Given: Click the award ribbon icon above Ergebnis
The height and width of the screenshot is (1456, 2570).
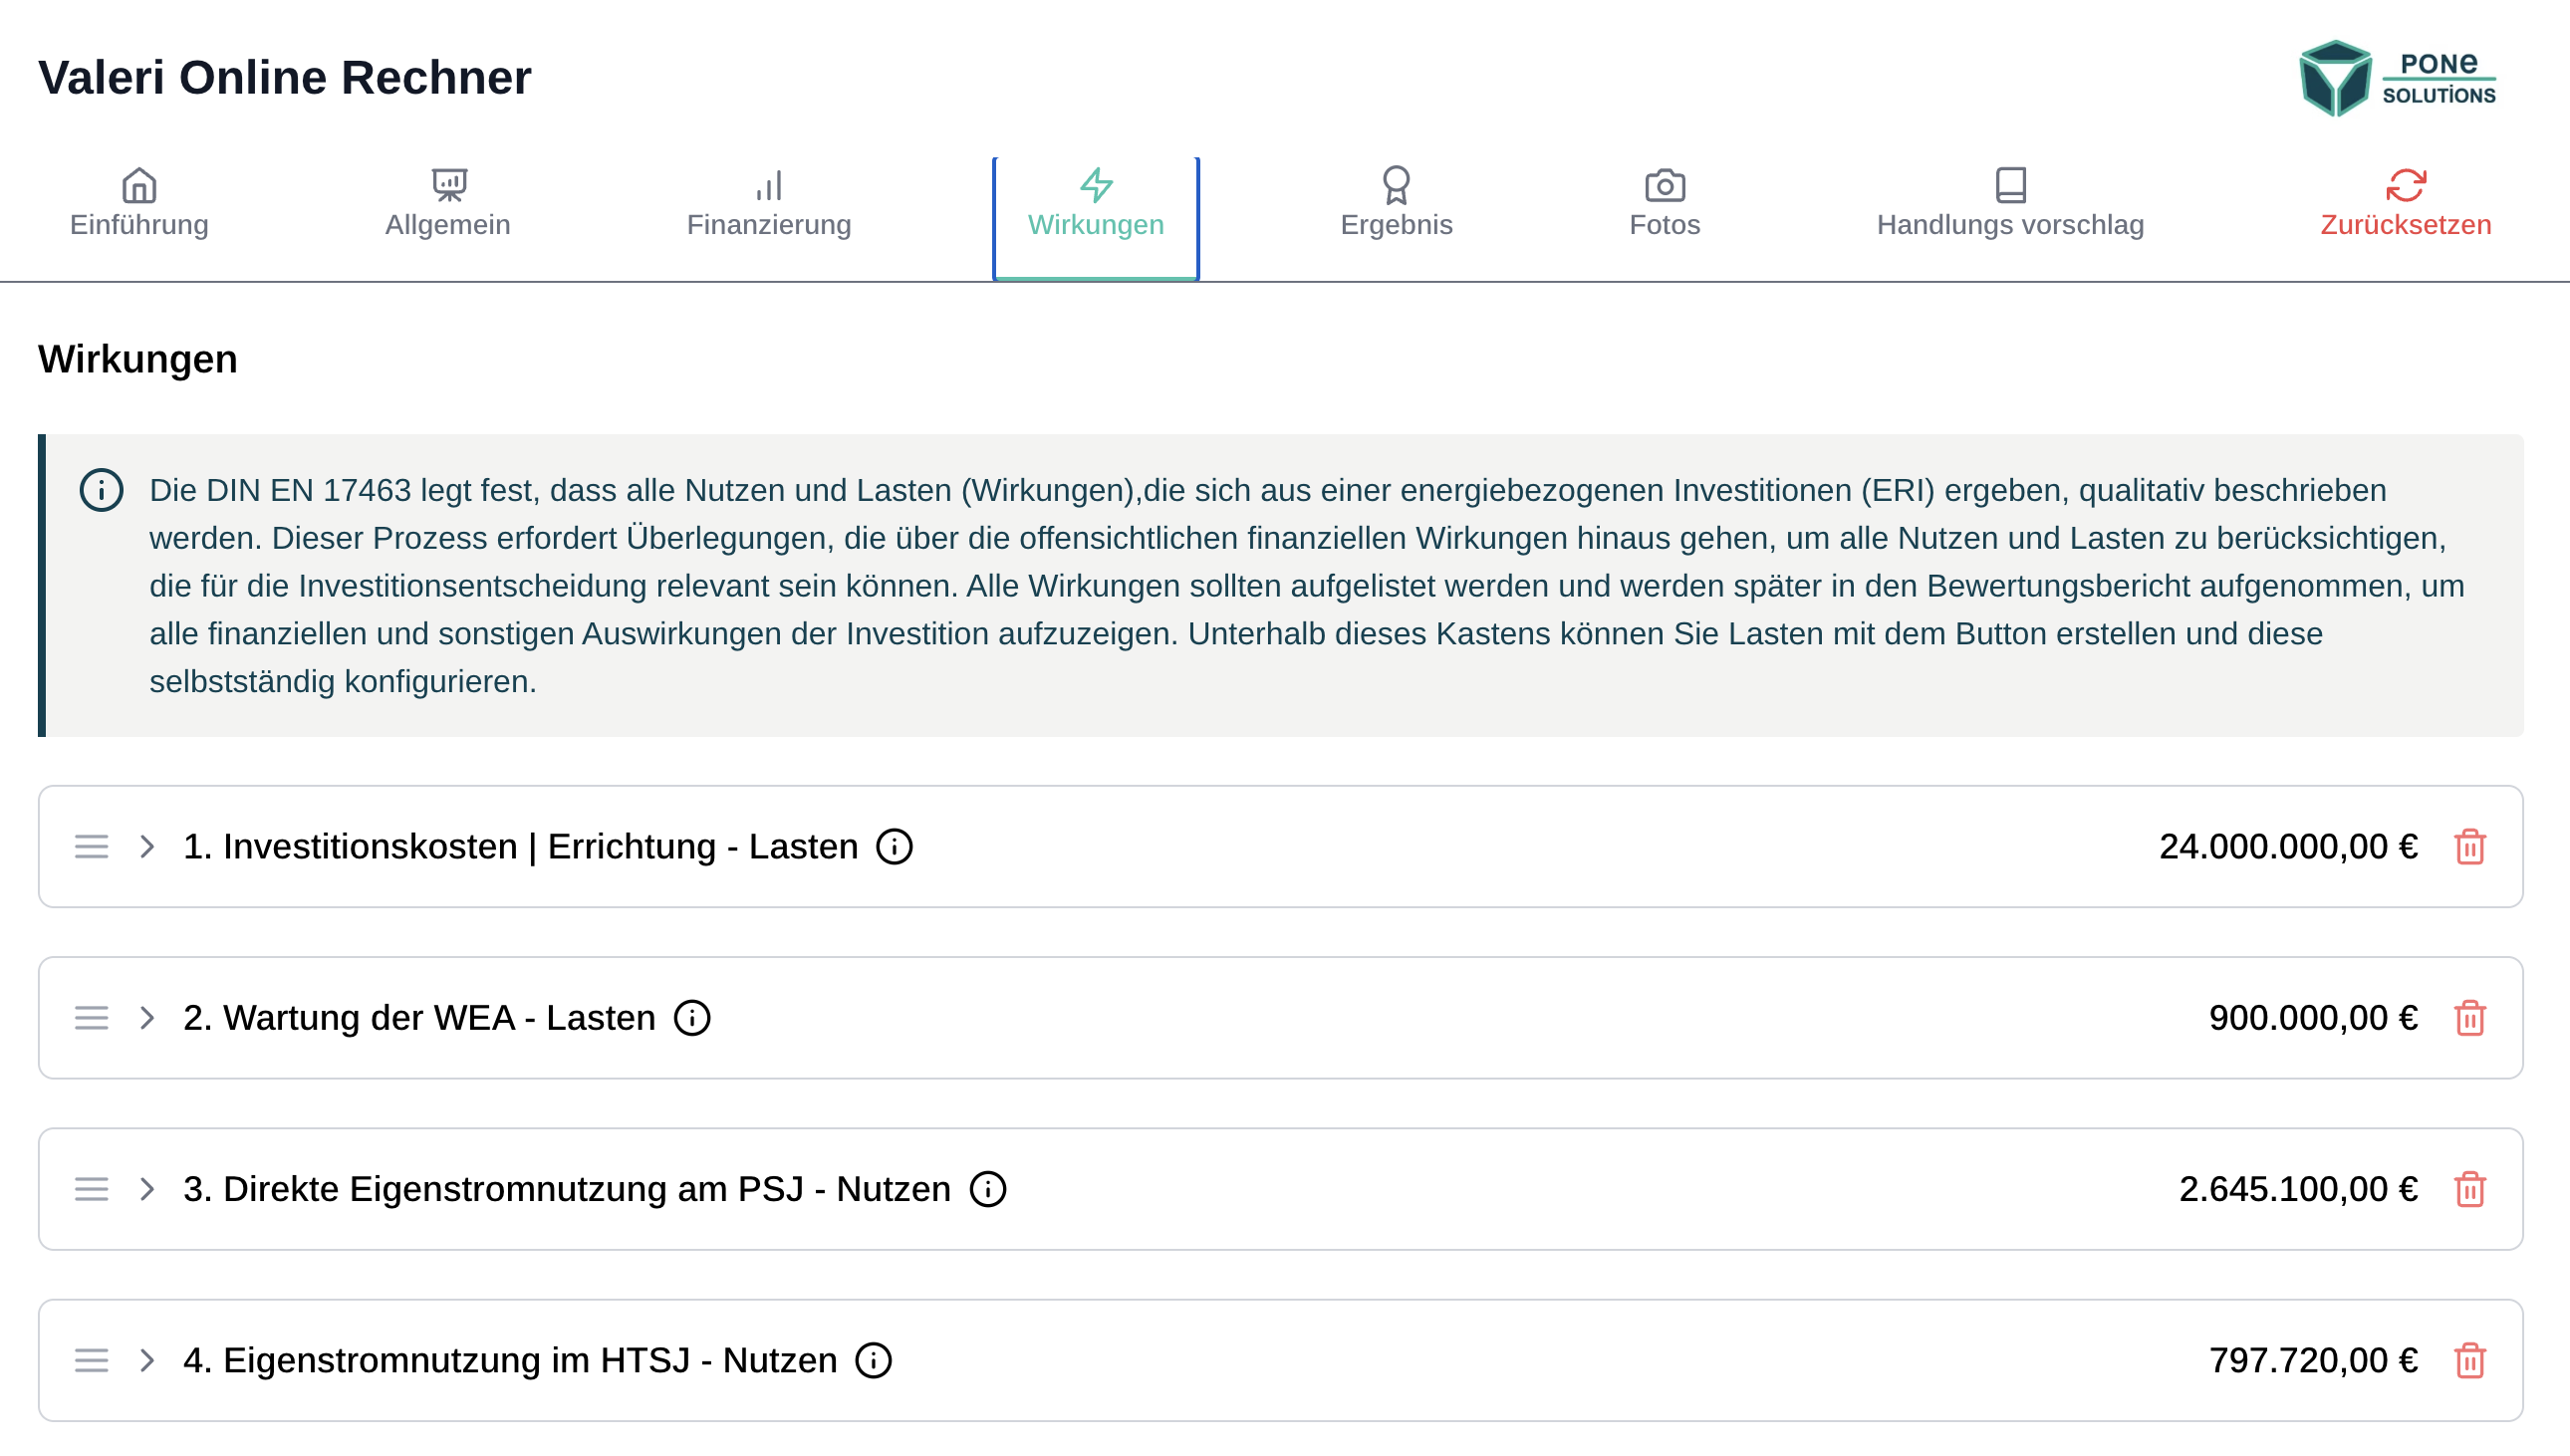Looking at the screenshot, I should [1396, 185].
